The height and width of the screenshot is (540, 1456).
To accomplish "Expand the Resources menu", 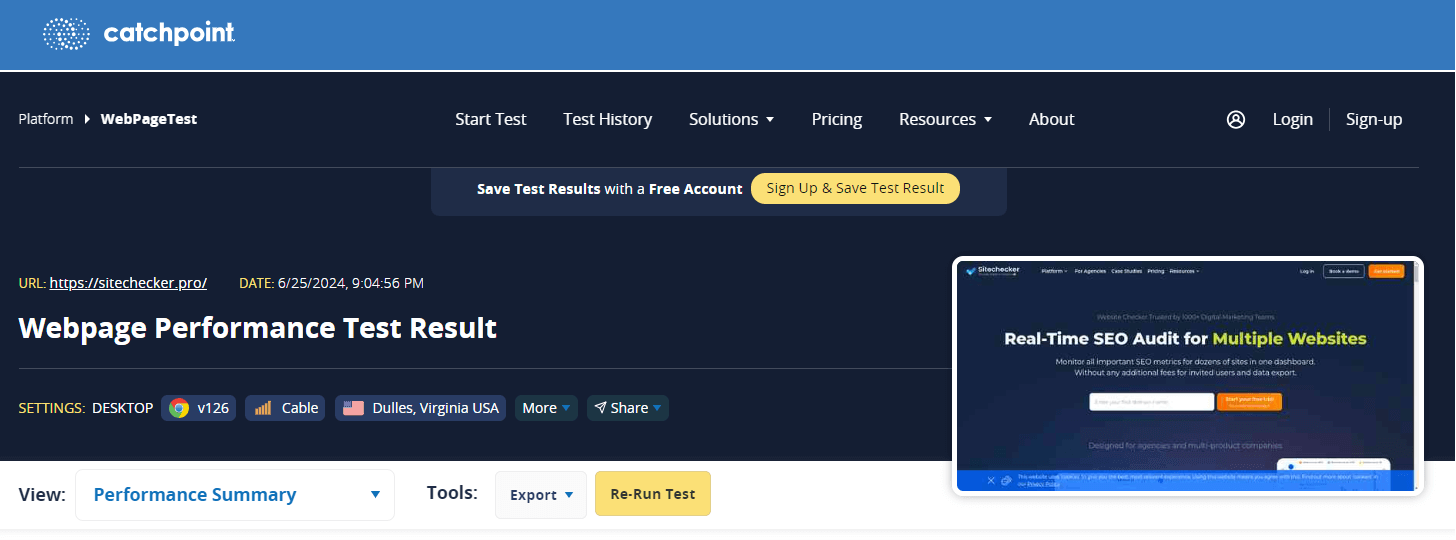I will click(945, 119).
